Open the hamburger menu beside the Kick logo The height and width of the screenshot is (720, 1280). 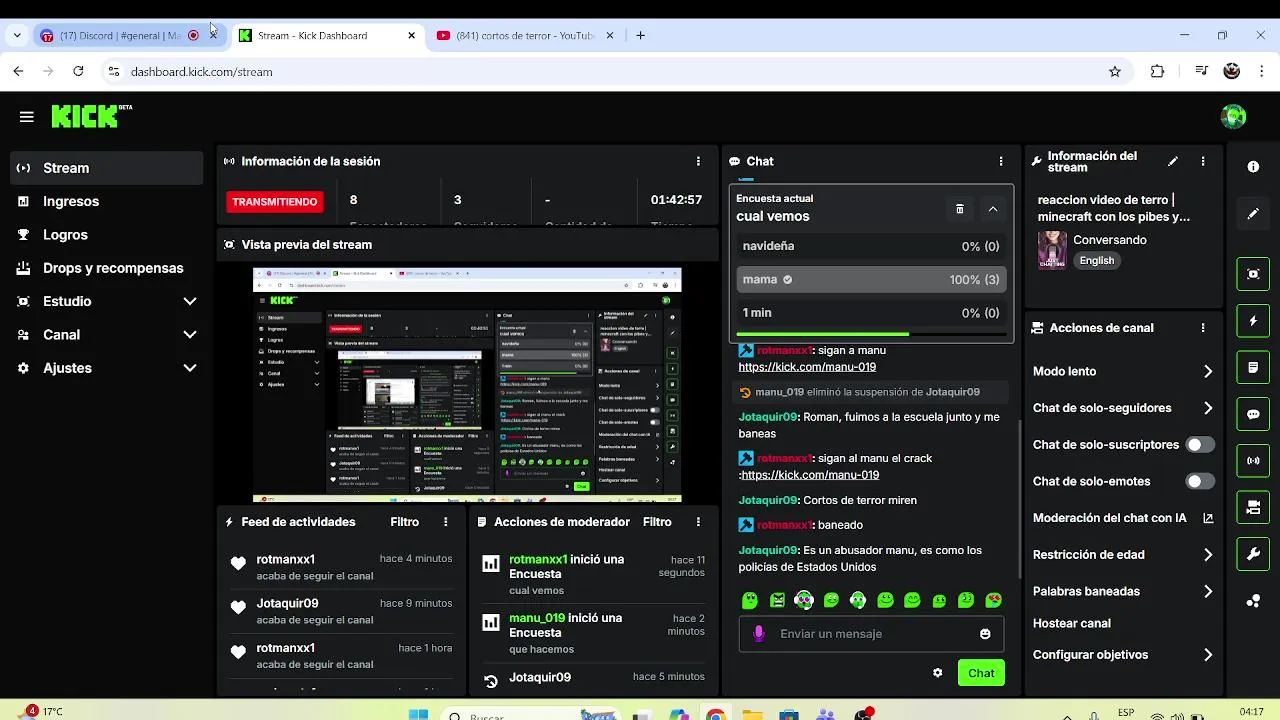27,117
